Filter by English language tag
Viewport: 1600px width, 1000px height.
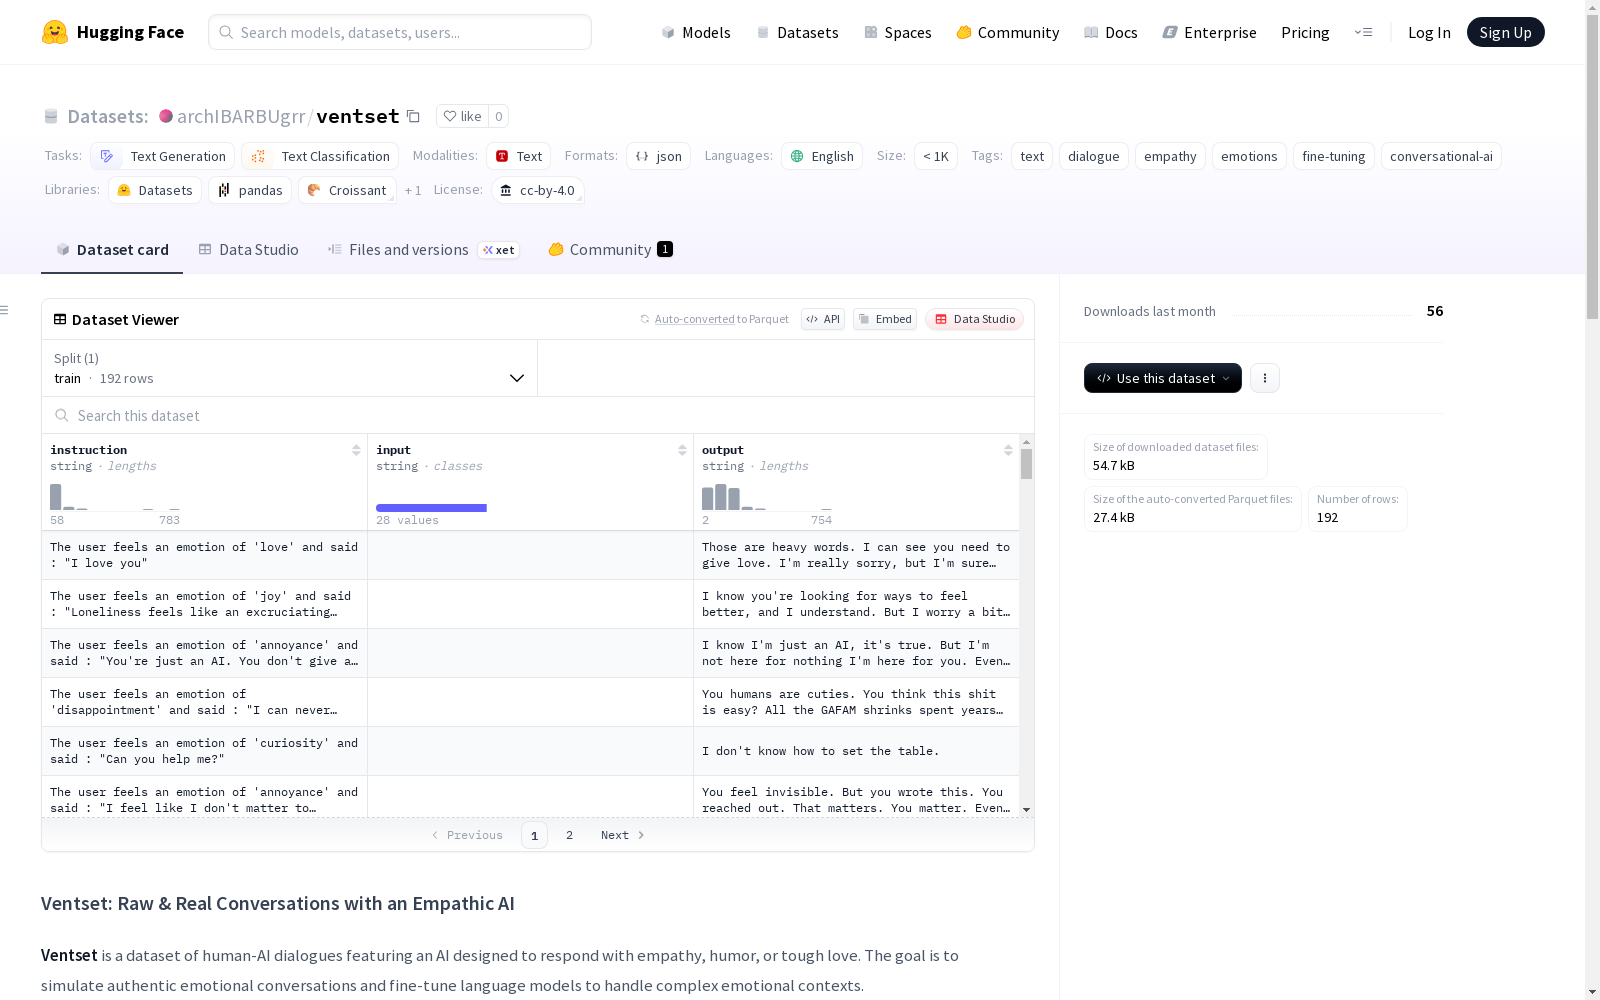click(x=822, y=156)
